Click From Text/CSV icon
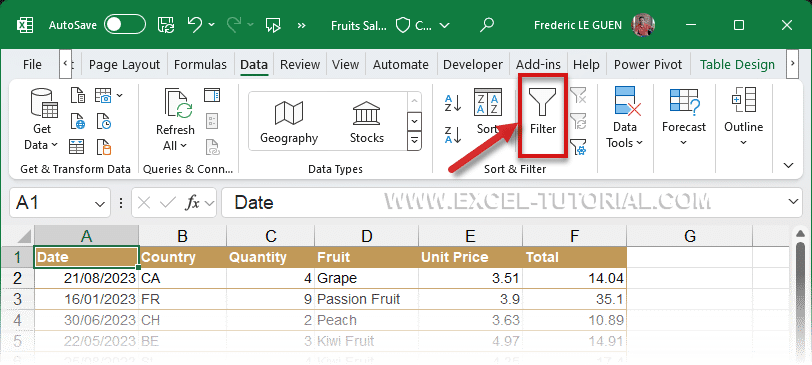812x365 pixels. click(x=78, y=96)
